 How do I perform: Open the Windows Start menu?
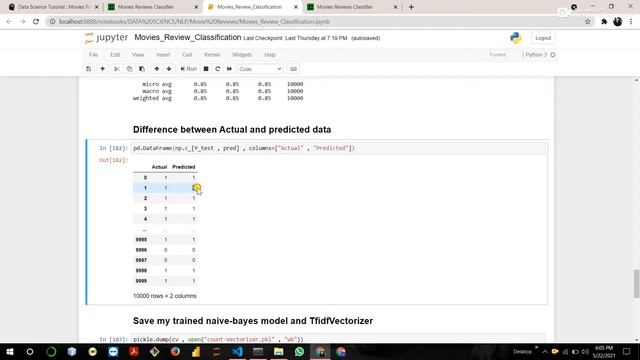point(9,351)
